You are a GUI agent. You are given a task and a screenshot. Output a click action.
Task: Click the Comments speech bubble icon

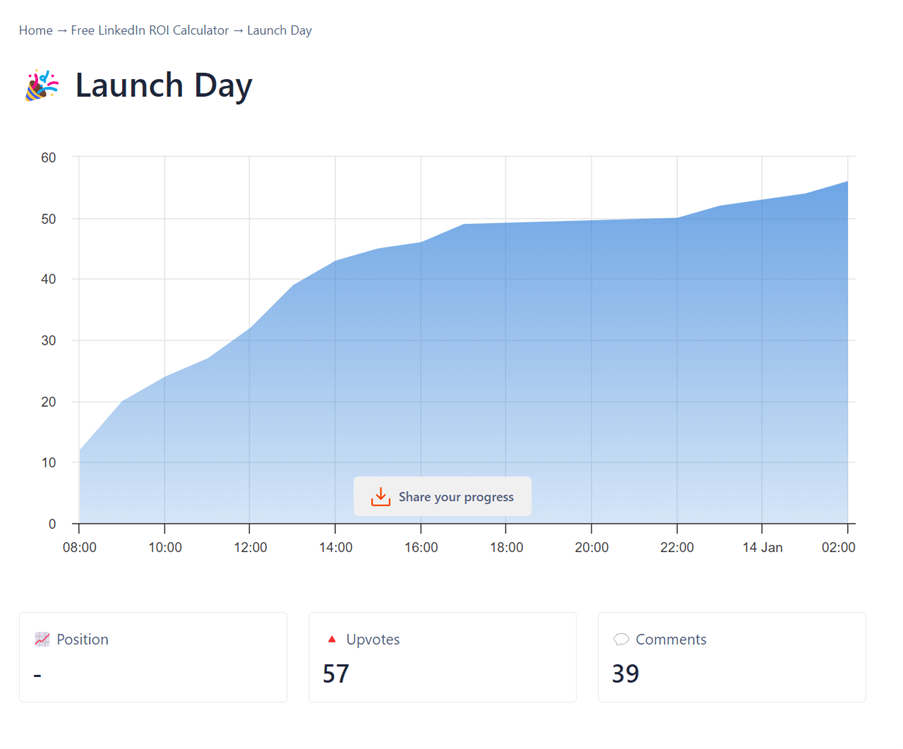(x=621, y=639)
